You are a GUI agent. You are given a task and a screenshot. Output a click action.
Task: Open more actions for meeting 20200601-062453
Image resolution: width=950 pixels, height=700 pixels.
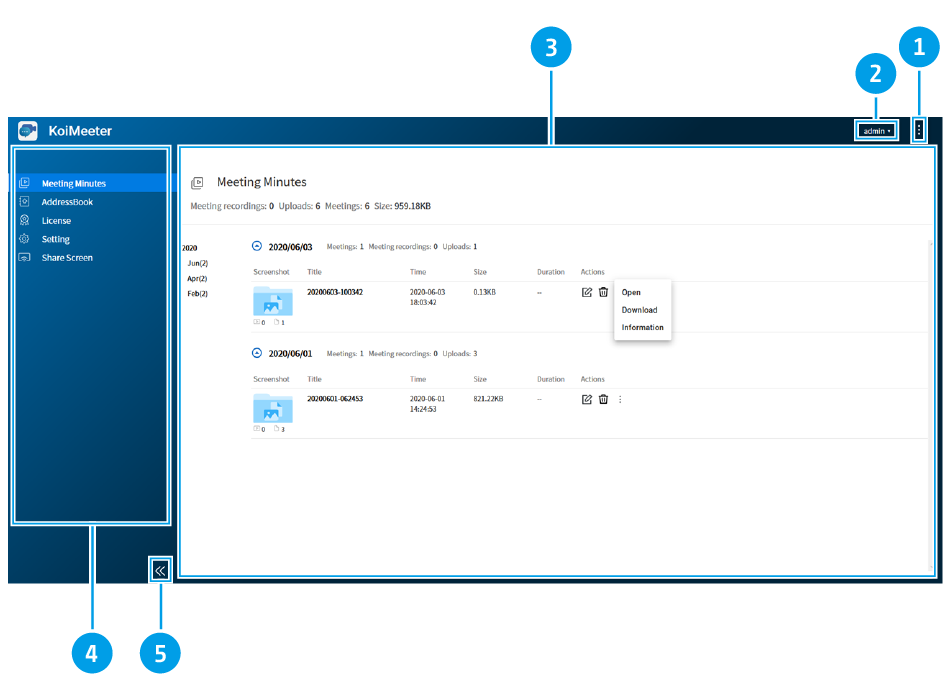click(x=620, y=399)
